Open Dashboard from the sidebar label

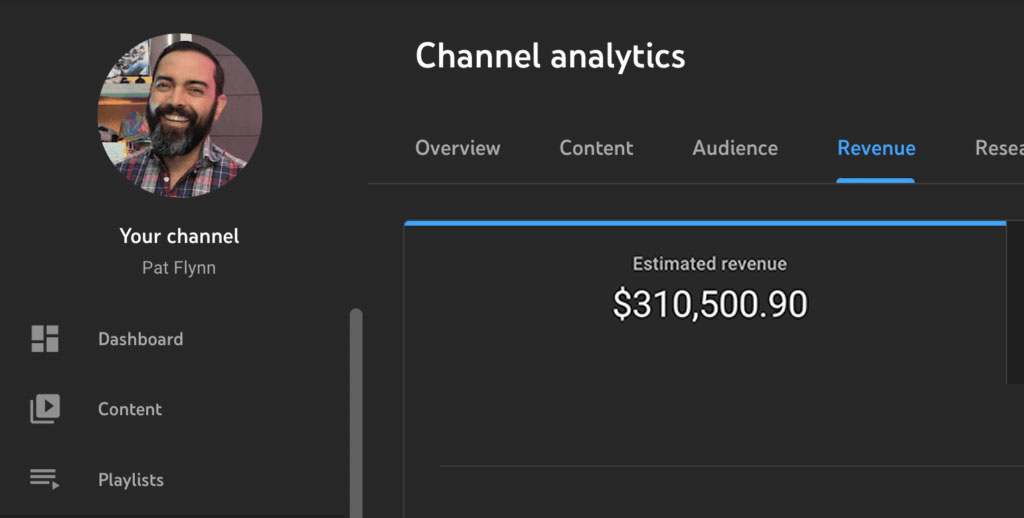[140, 339]
